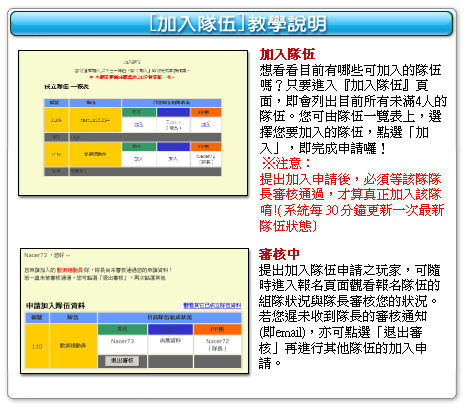467x408 pixels.
Task: Click team number 110 yellow cell
Action: 37,346
